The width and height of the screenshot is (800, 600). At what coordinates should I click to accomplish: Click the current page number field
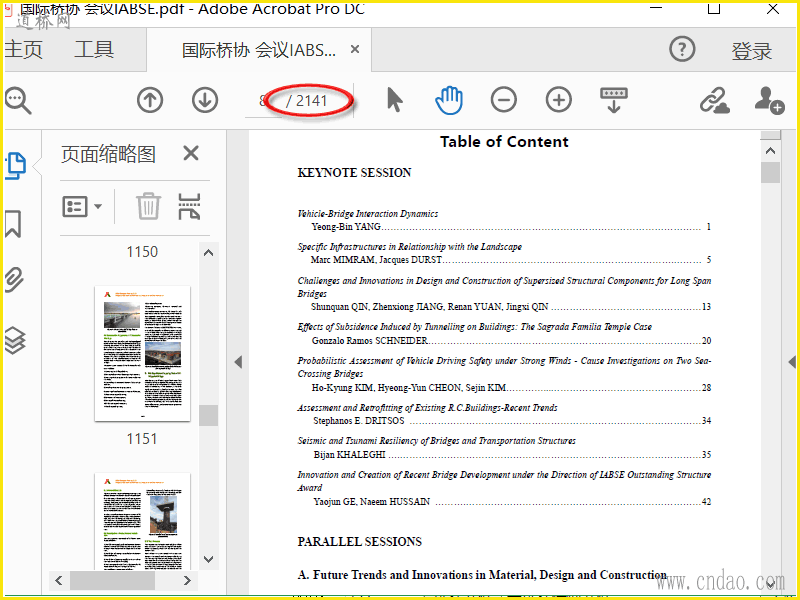(x=263, y=101)
